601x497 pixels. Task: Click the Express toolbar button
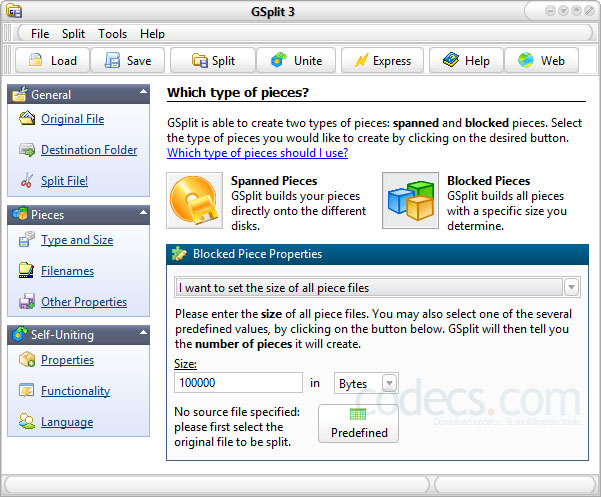pos(383,61)
